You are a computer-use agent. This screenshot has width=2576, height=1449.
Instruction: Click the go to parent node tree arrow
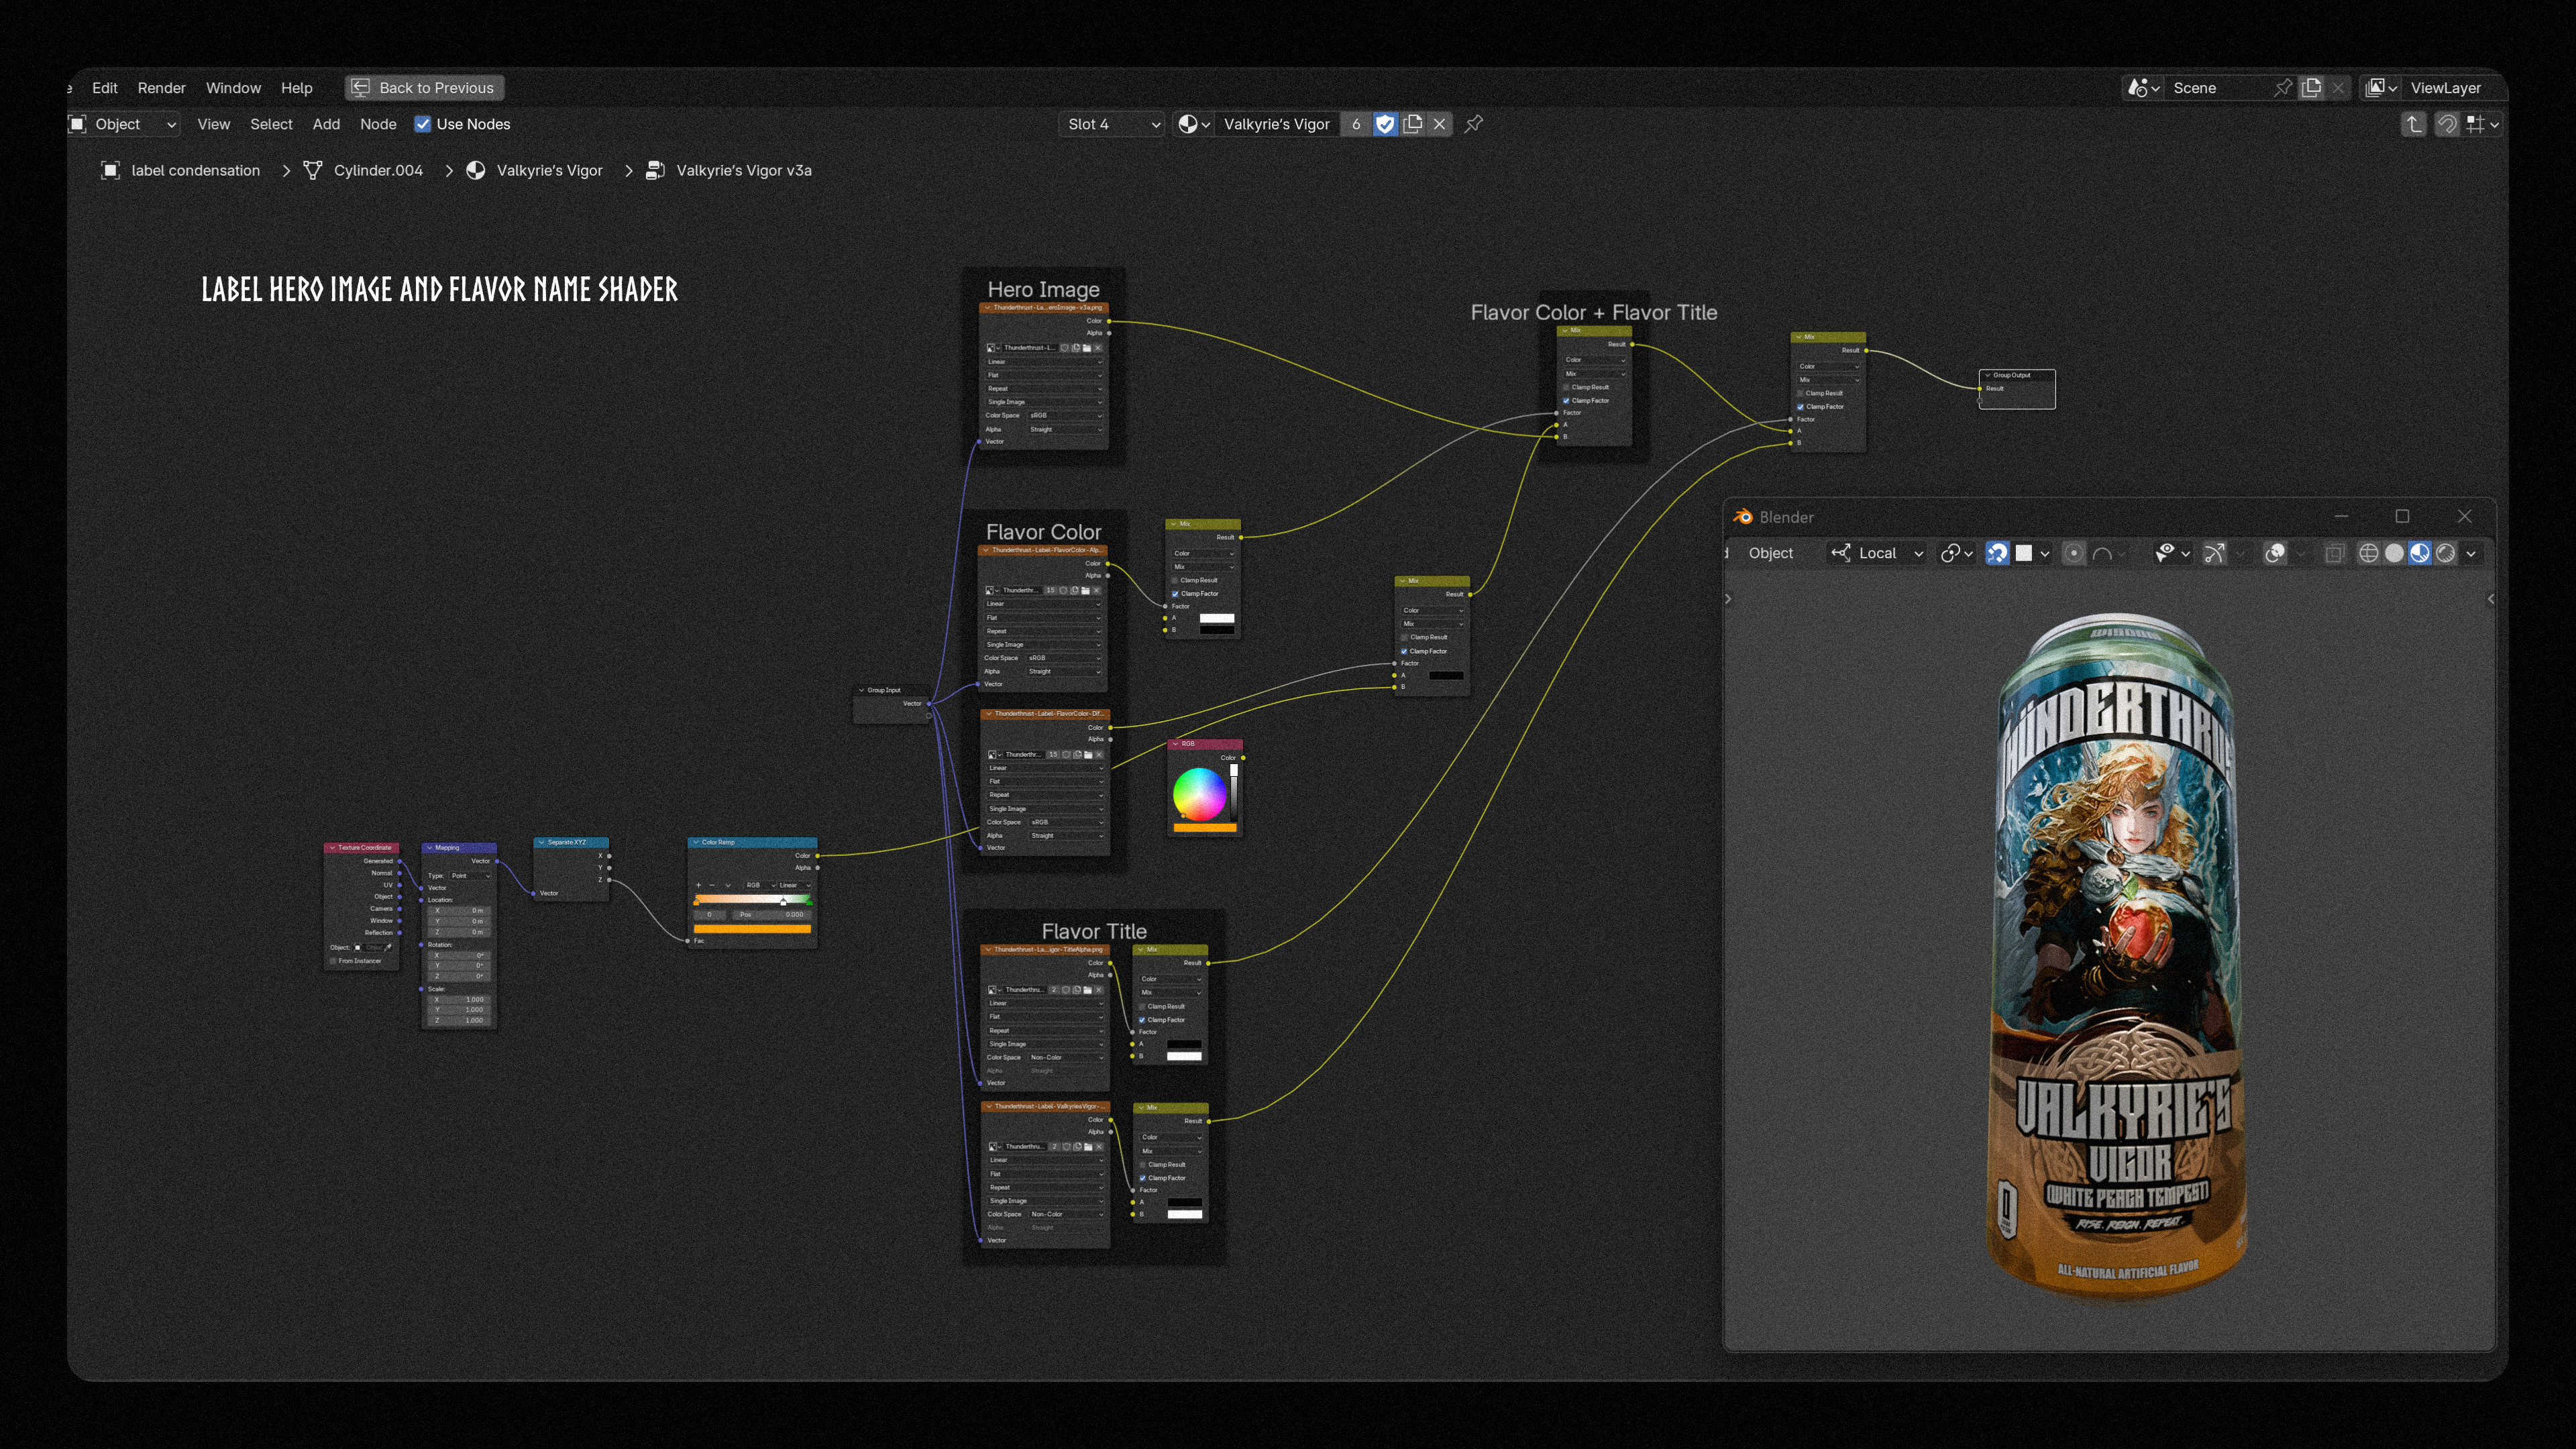tap(2414, 124)
